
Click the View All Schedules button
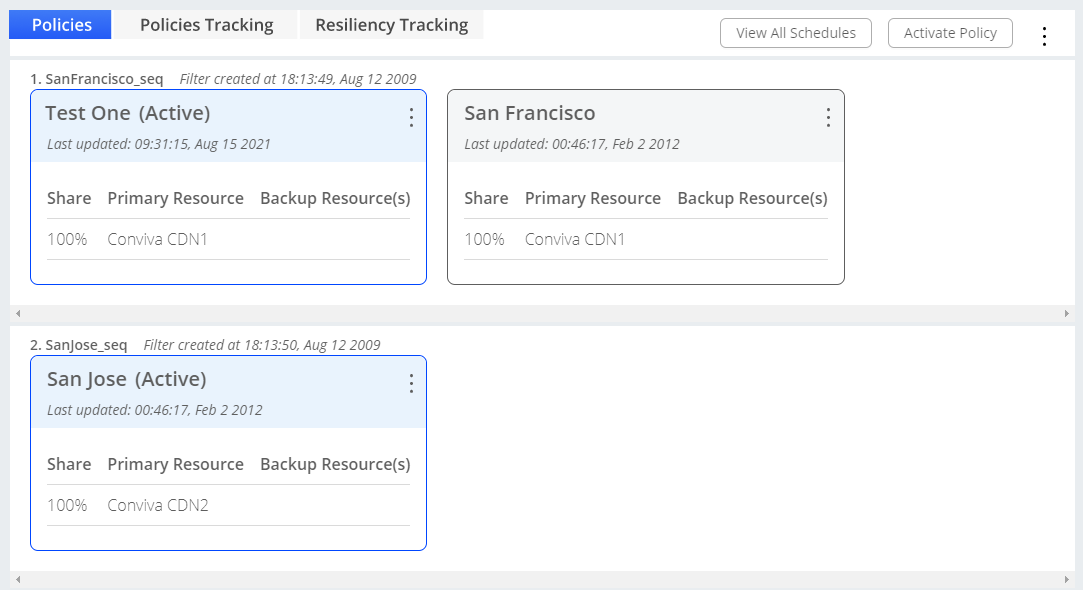click(x=795, y=33)
